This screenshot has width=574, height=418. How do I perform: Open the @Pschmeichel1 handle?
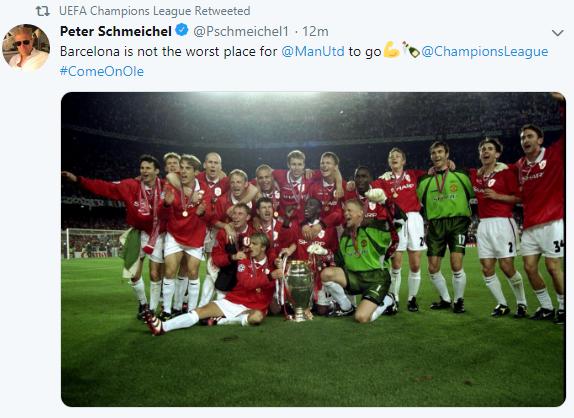click(x=241, y=31)
